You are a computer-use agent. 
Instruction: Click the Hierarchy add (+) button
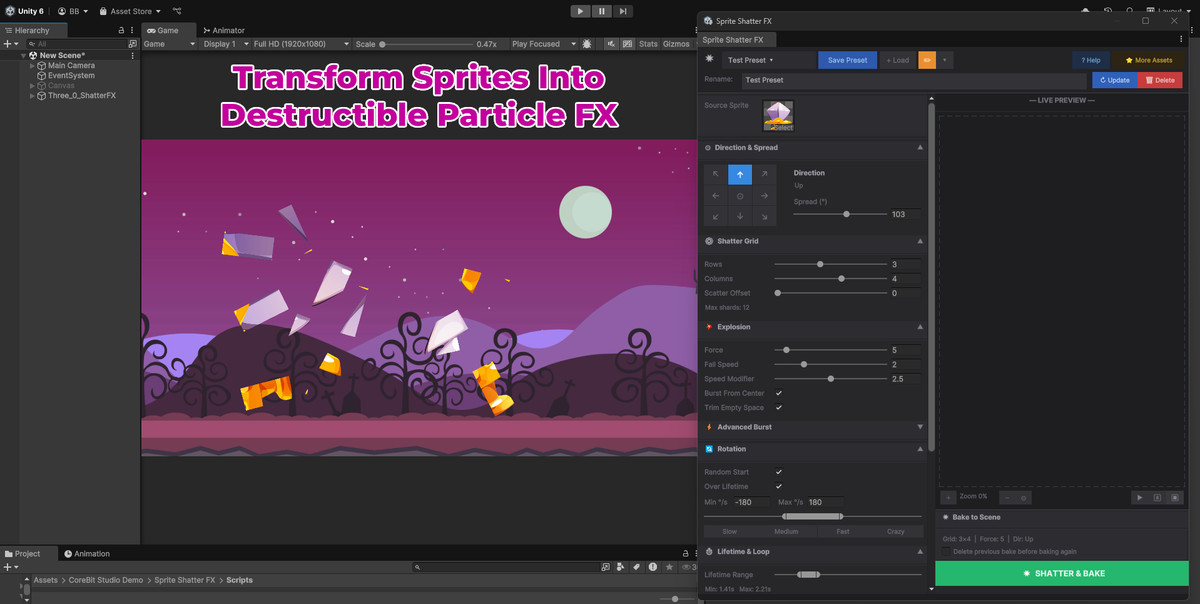pos(6,44)
